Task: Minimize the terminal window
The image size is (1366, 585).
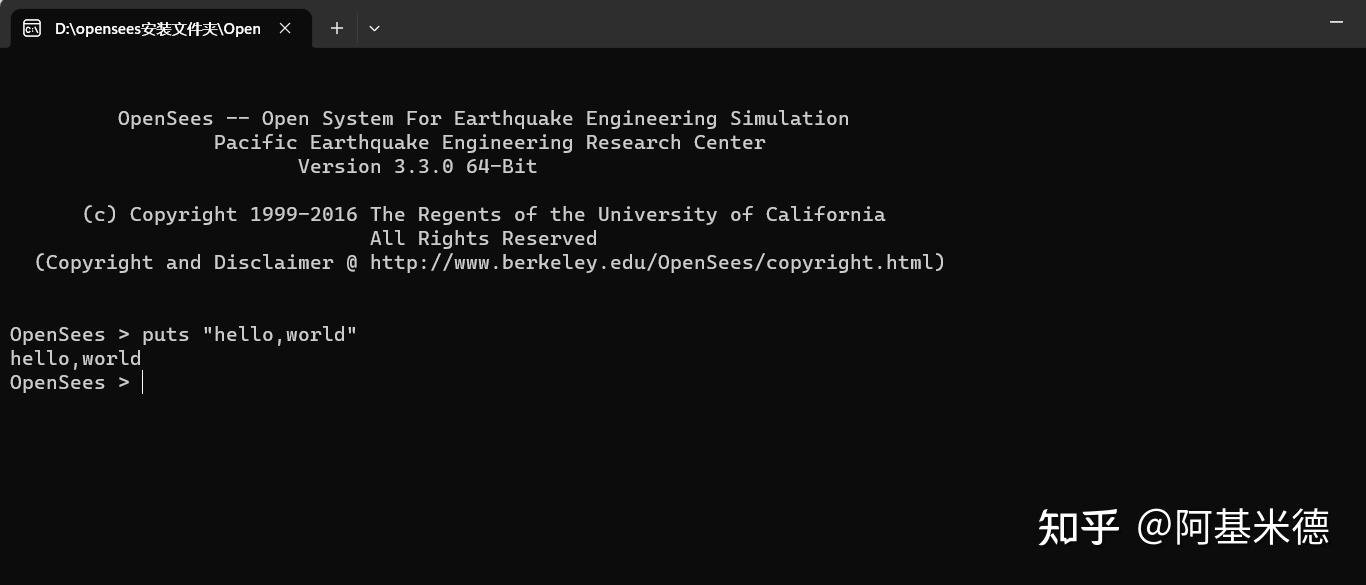Action: click(1336, 22)
